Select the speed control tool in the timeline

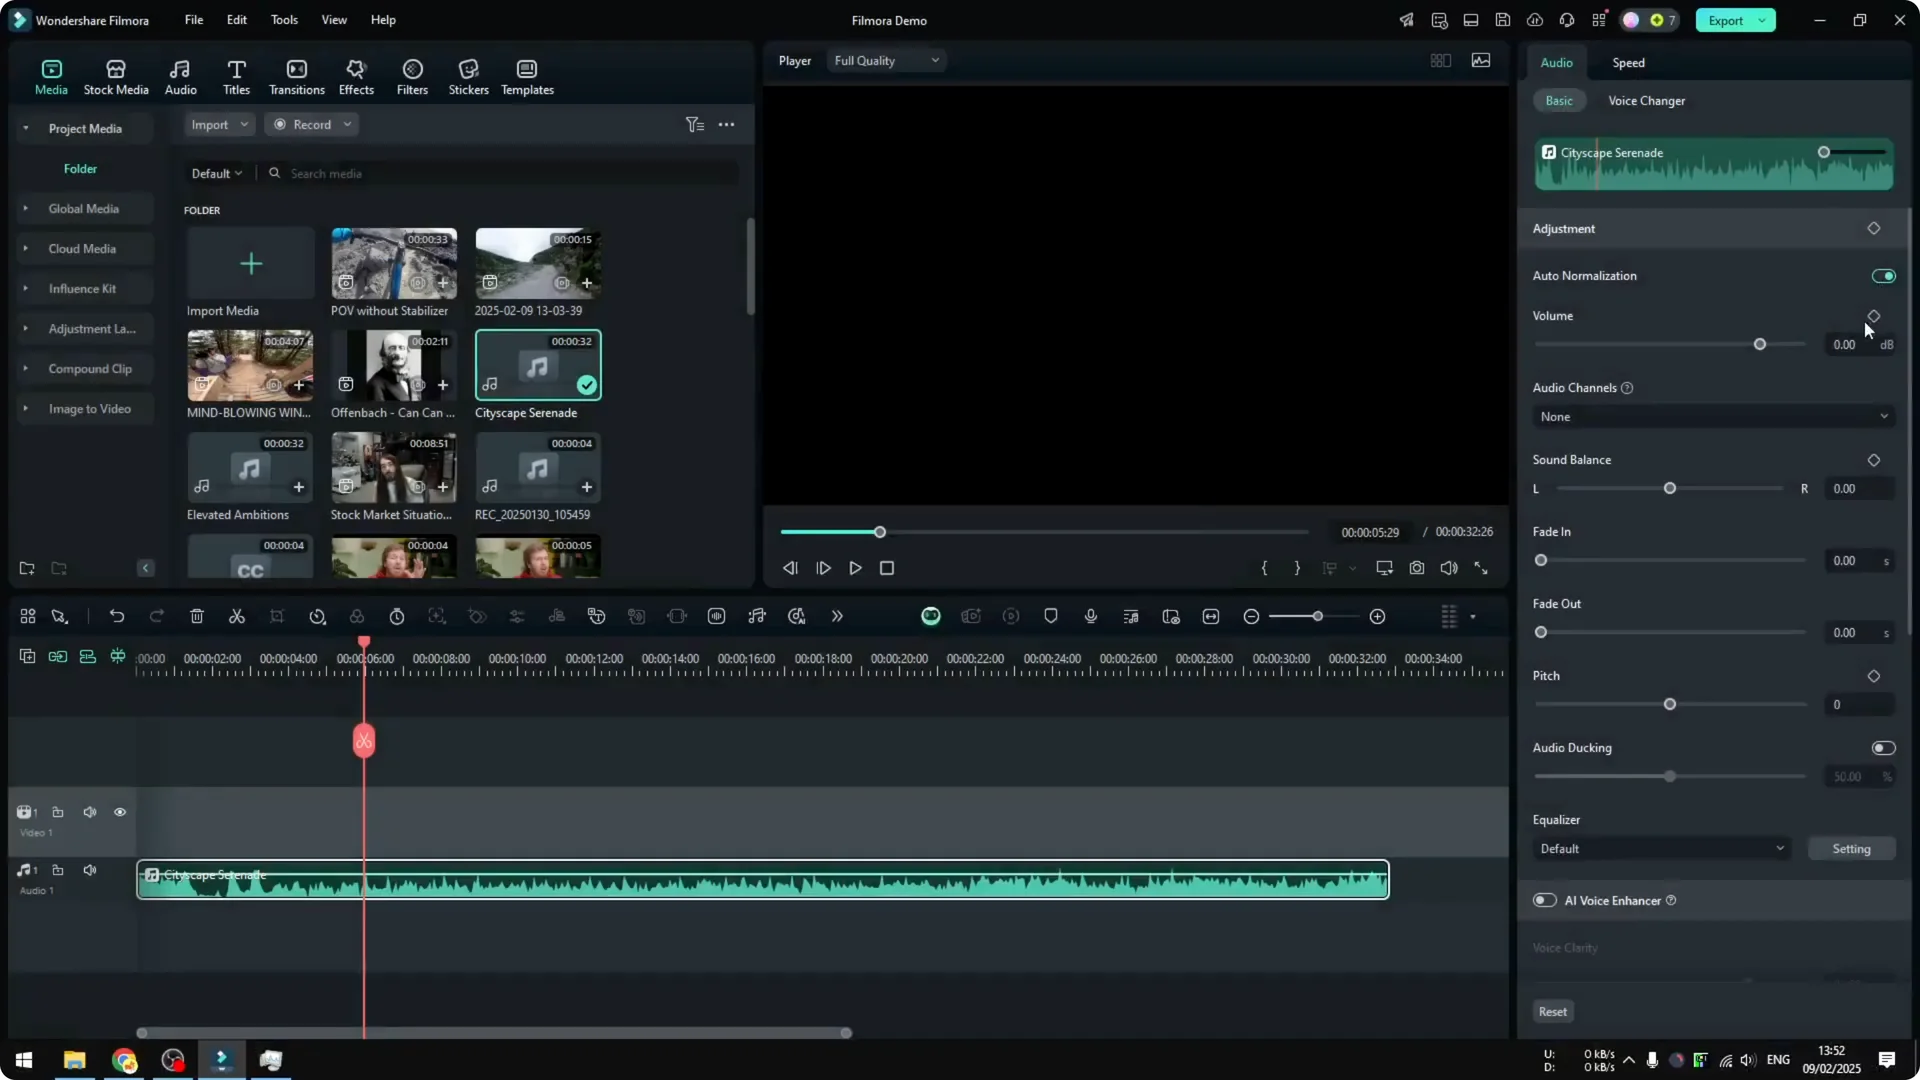pos(318,616)
